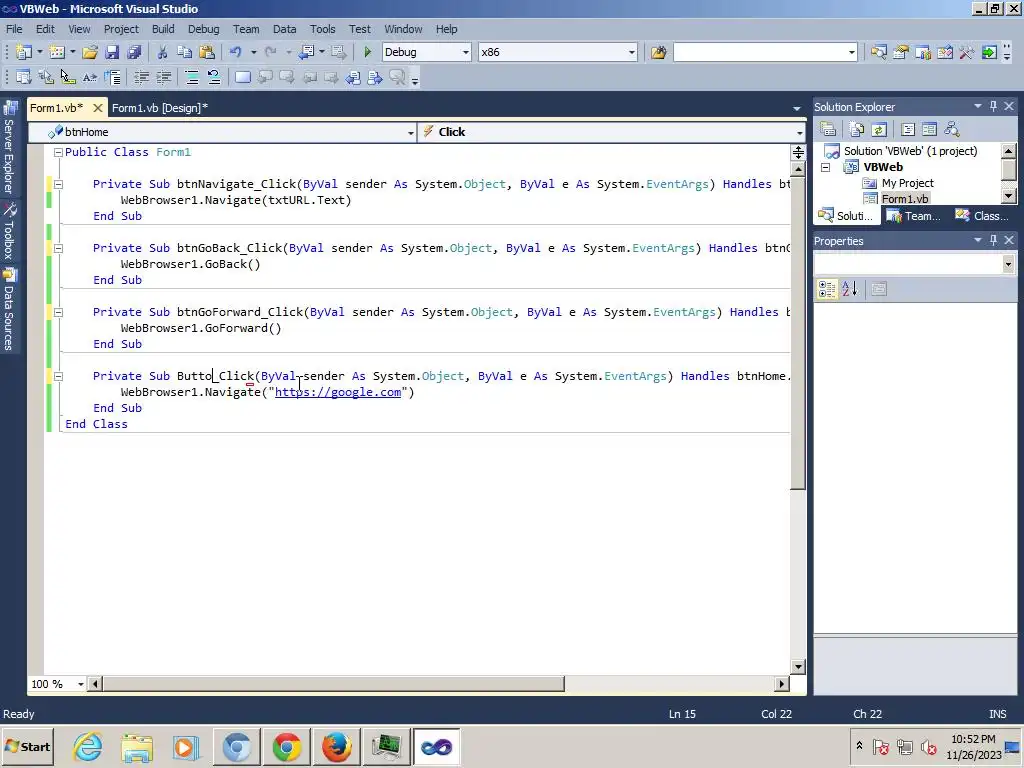Switch to the Class View panel tab
The width and height of the screenshot is (1024, 768).
[982, 216]
